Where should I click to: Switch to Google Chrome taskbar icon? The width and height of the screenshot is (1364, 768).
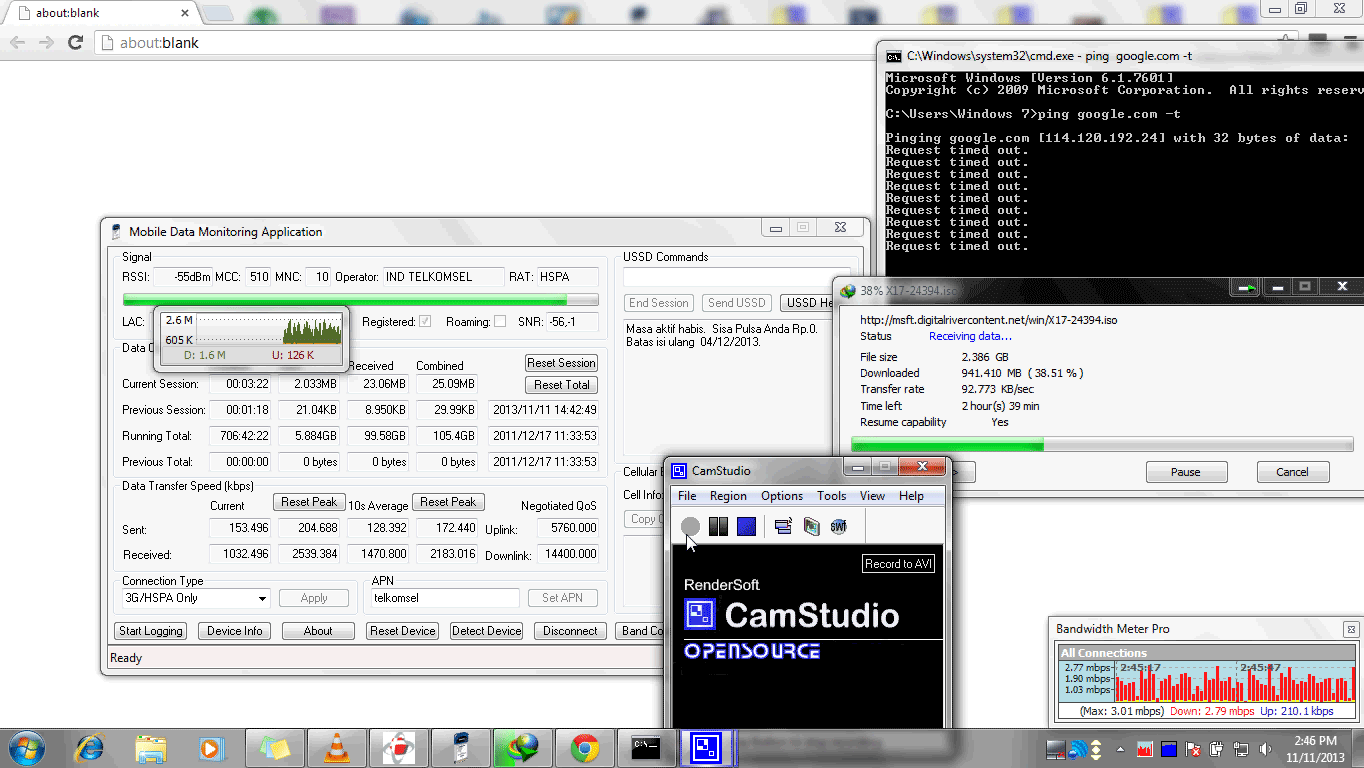[x=585, y=747]
